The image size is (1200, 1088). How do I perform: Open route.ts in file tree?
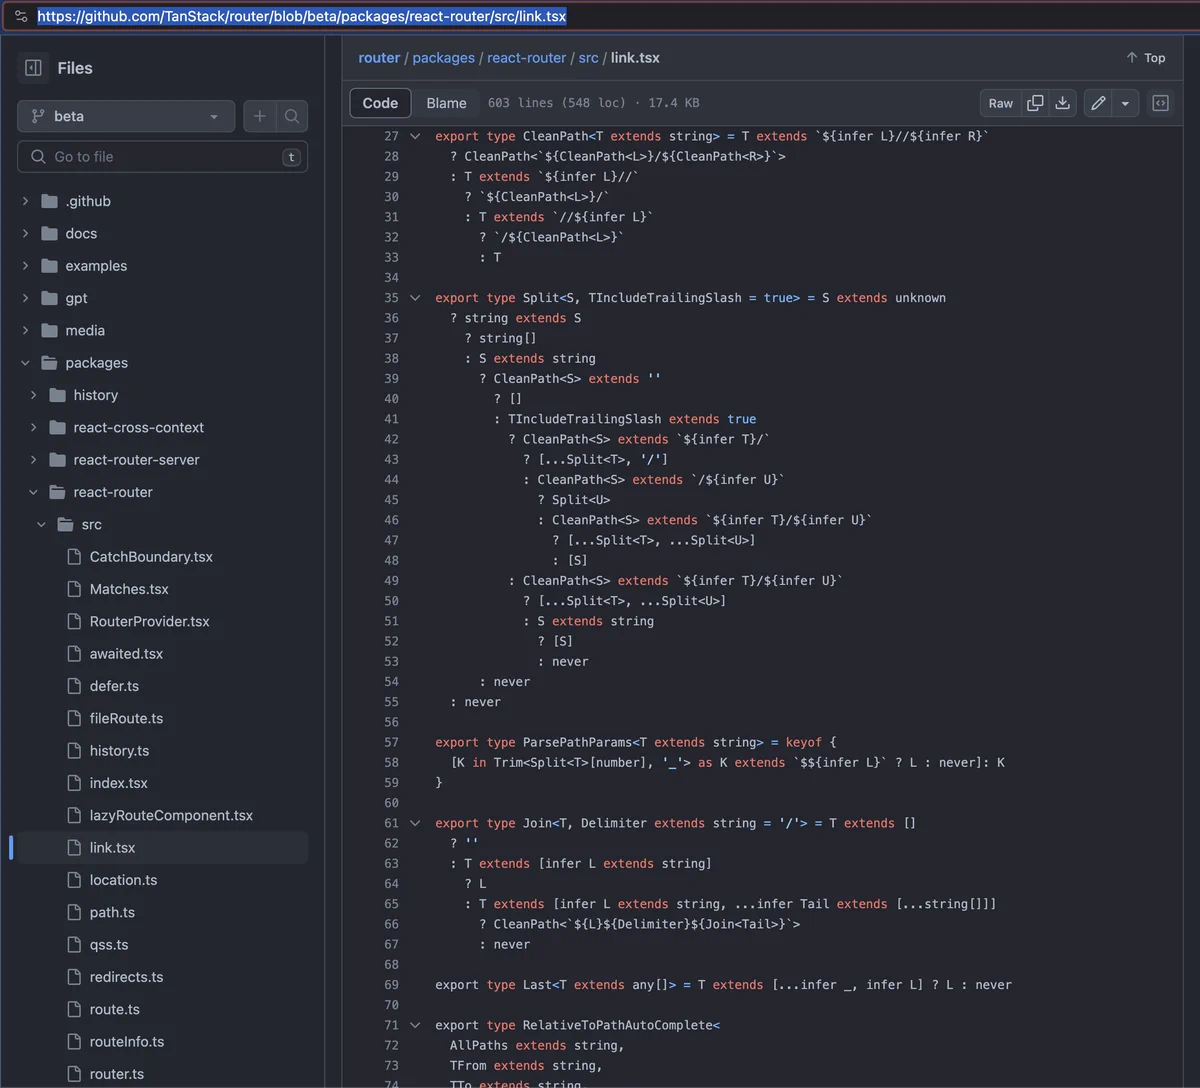115,1009
